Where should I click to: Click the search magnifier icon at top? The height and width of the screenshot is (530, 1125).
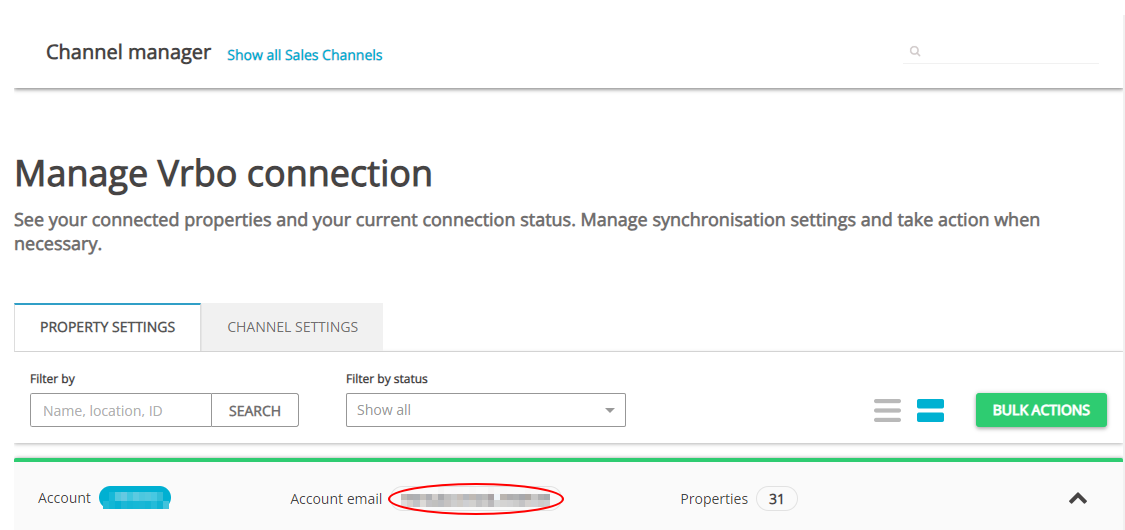915,51
